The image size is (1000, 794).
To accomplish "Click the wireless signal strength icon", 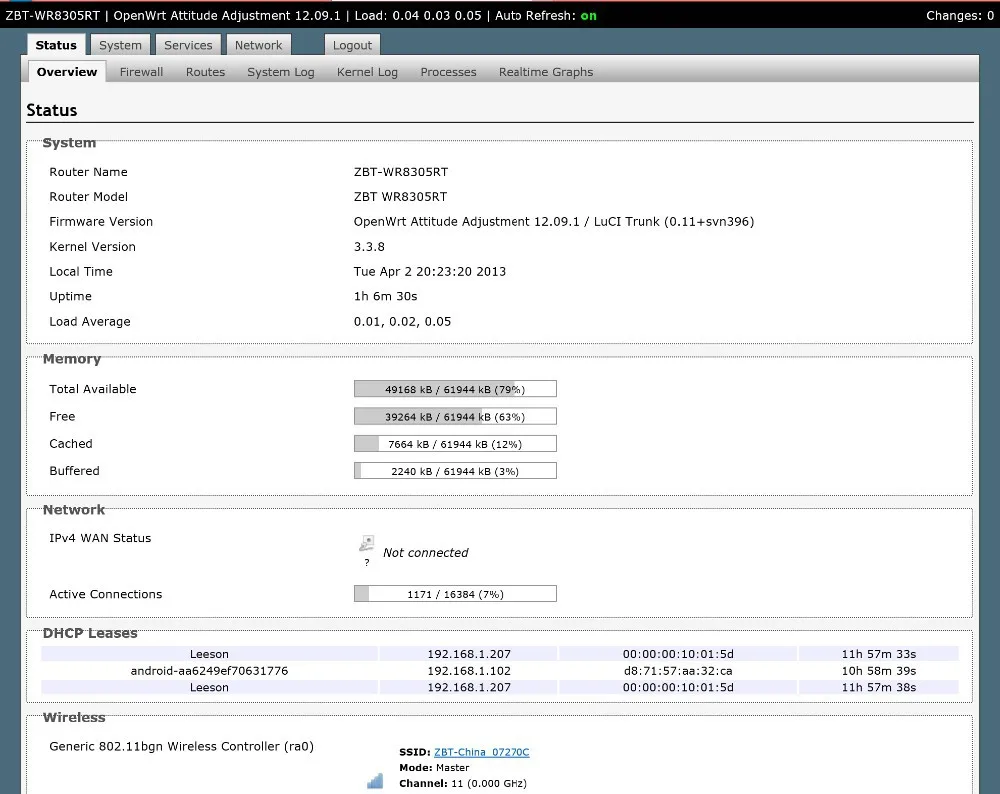I will point(375,781).
